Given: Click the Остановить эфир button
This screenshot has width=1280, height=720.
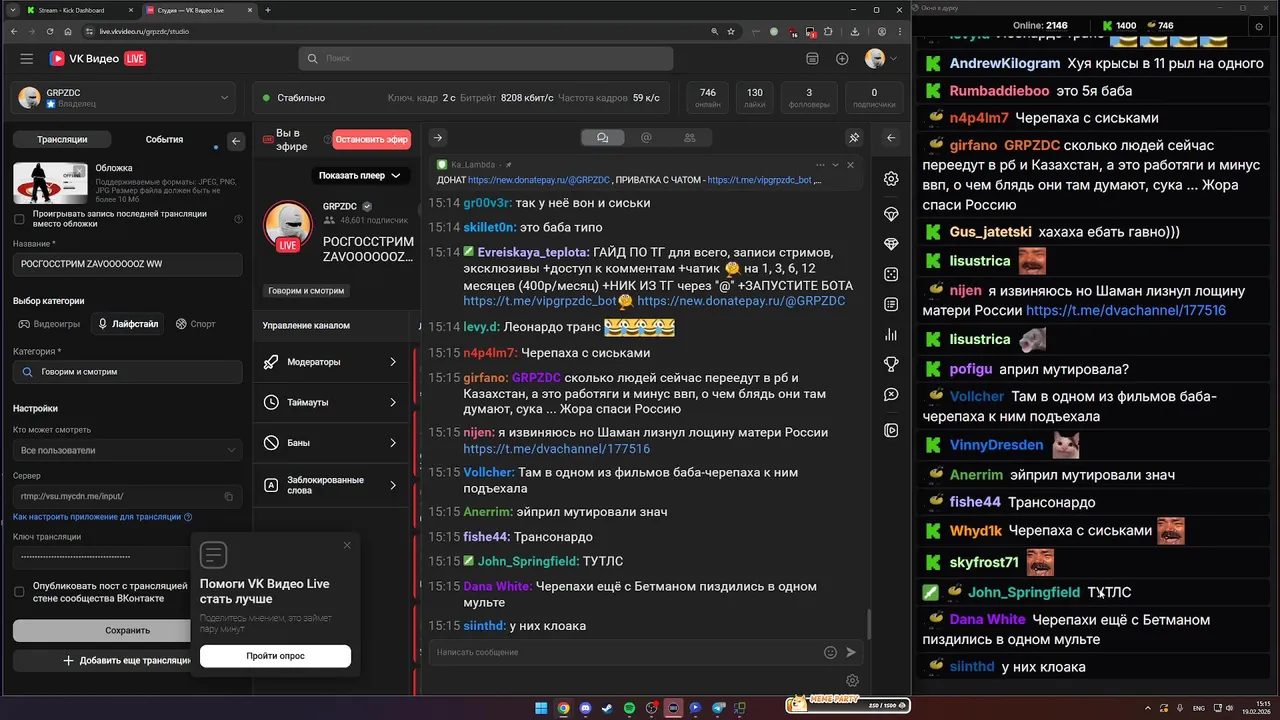Looking at the screenshot, I should pyautogui.click(x=371, y=140).
